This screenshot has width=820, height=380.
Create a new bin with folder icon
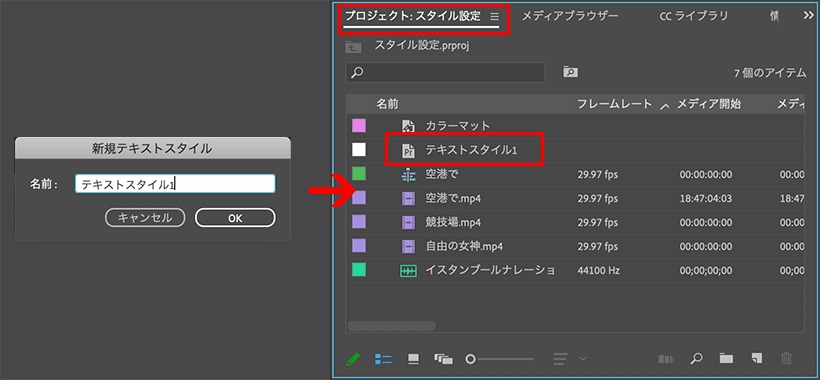(726, 359)
